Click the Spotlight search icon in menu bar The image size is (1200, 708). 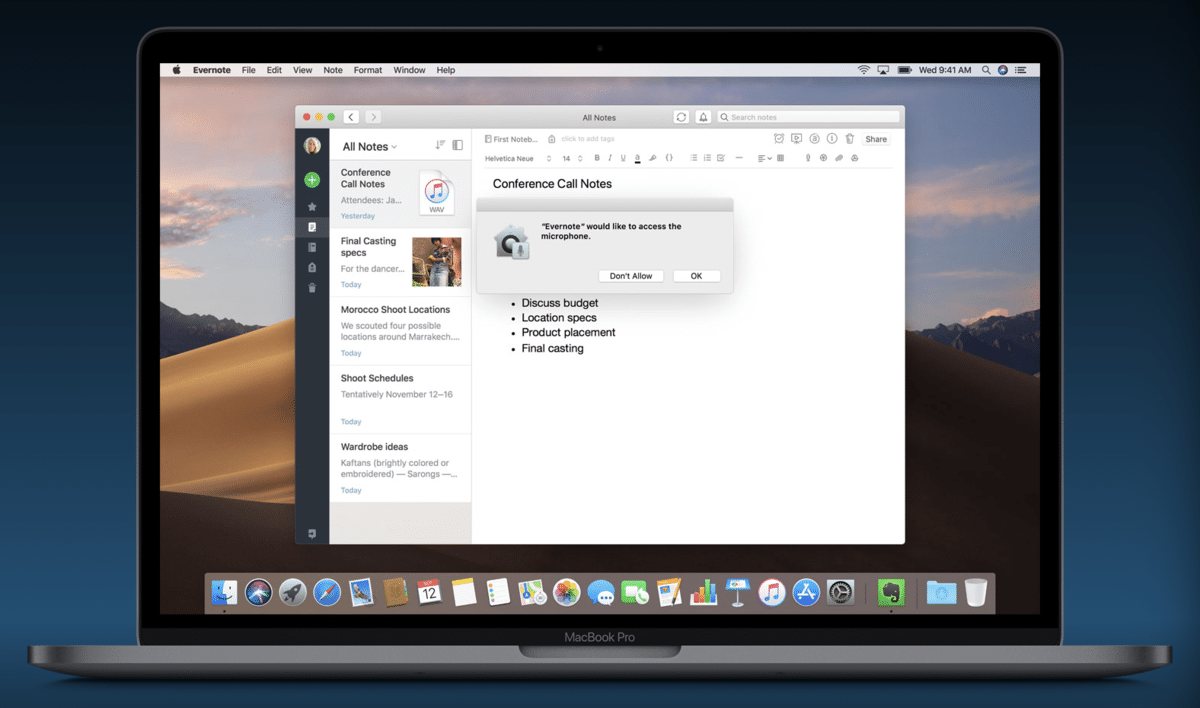[986, 70]
